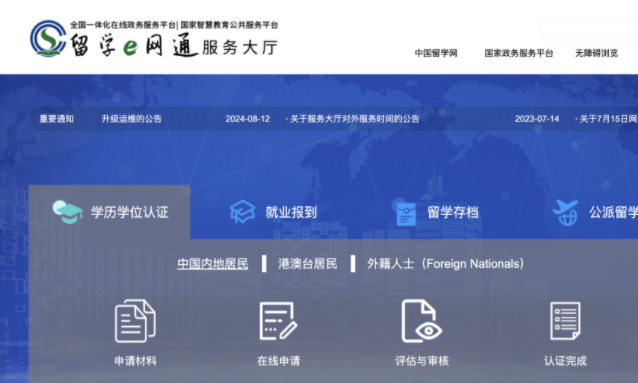Open the 认证完成 checklist icon

(x=565, y=321)
